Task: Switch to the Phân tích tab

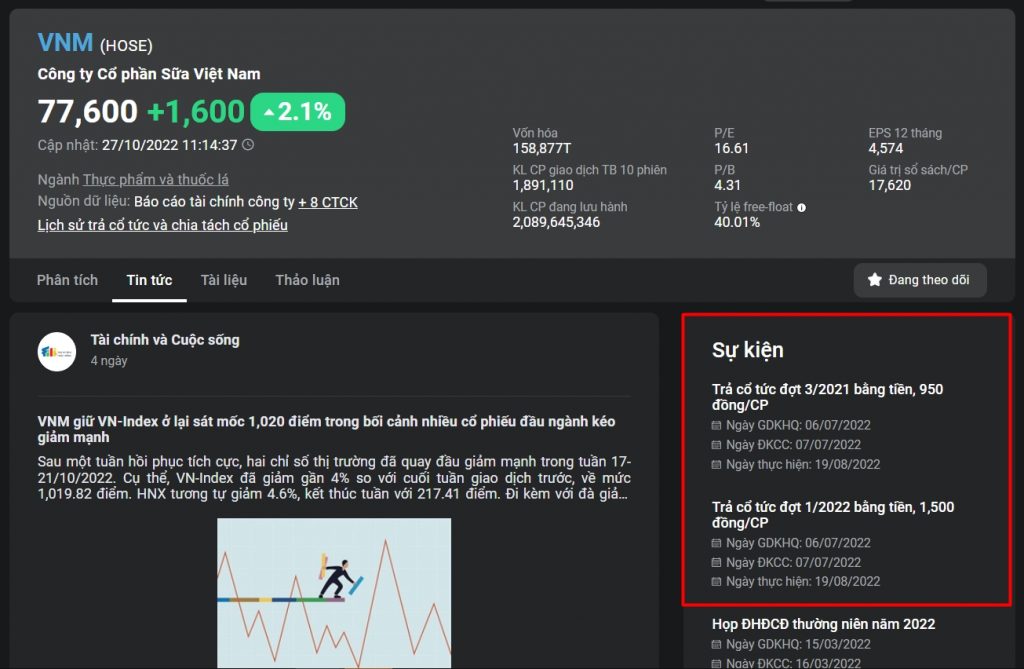Action: (x=67, y=280)
